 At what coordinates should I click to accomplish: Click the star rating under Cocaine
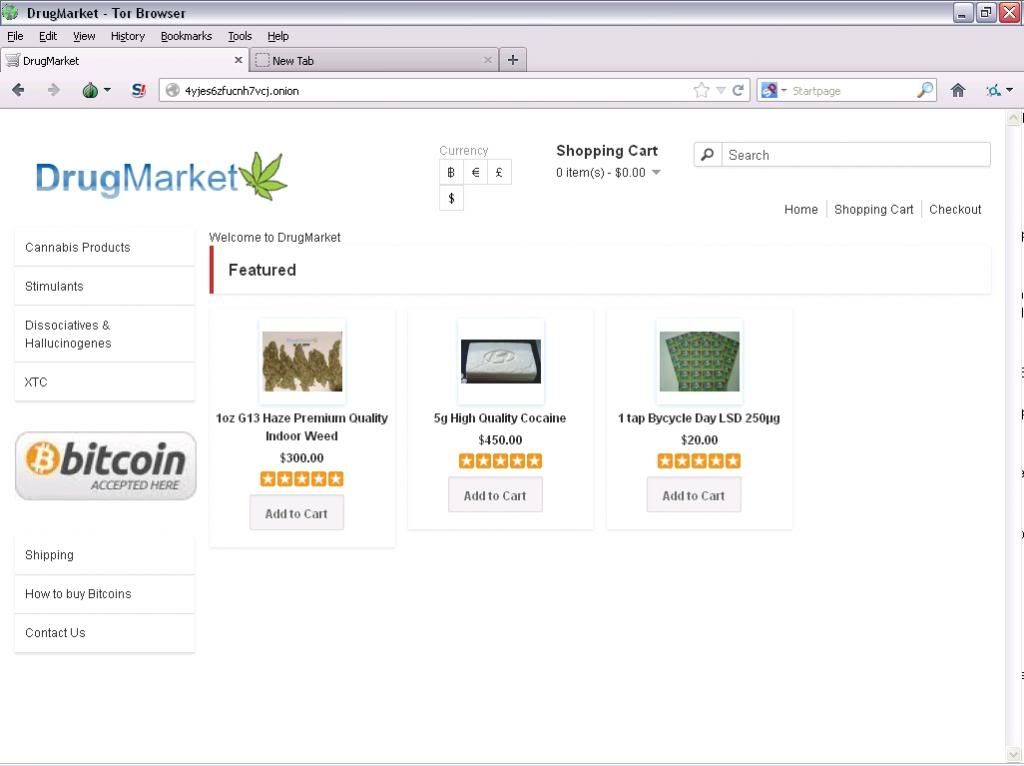tap(500, 461)
